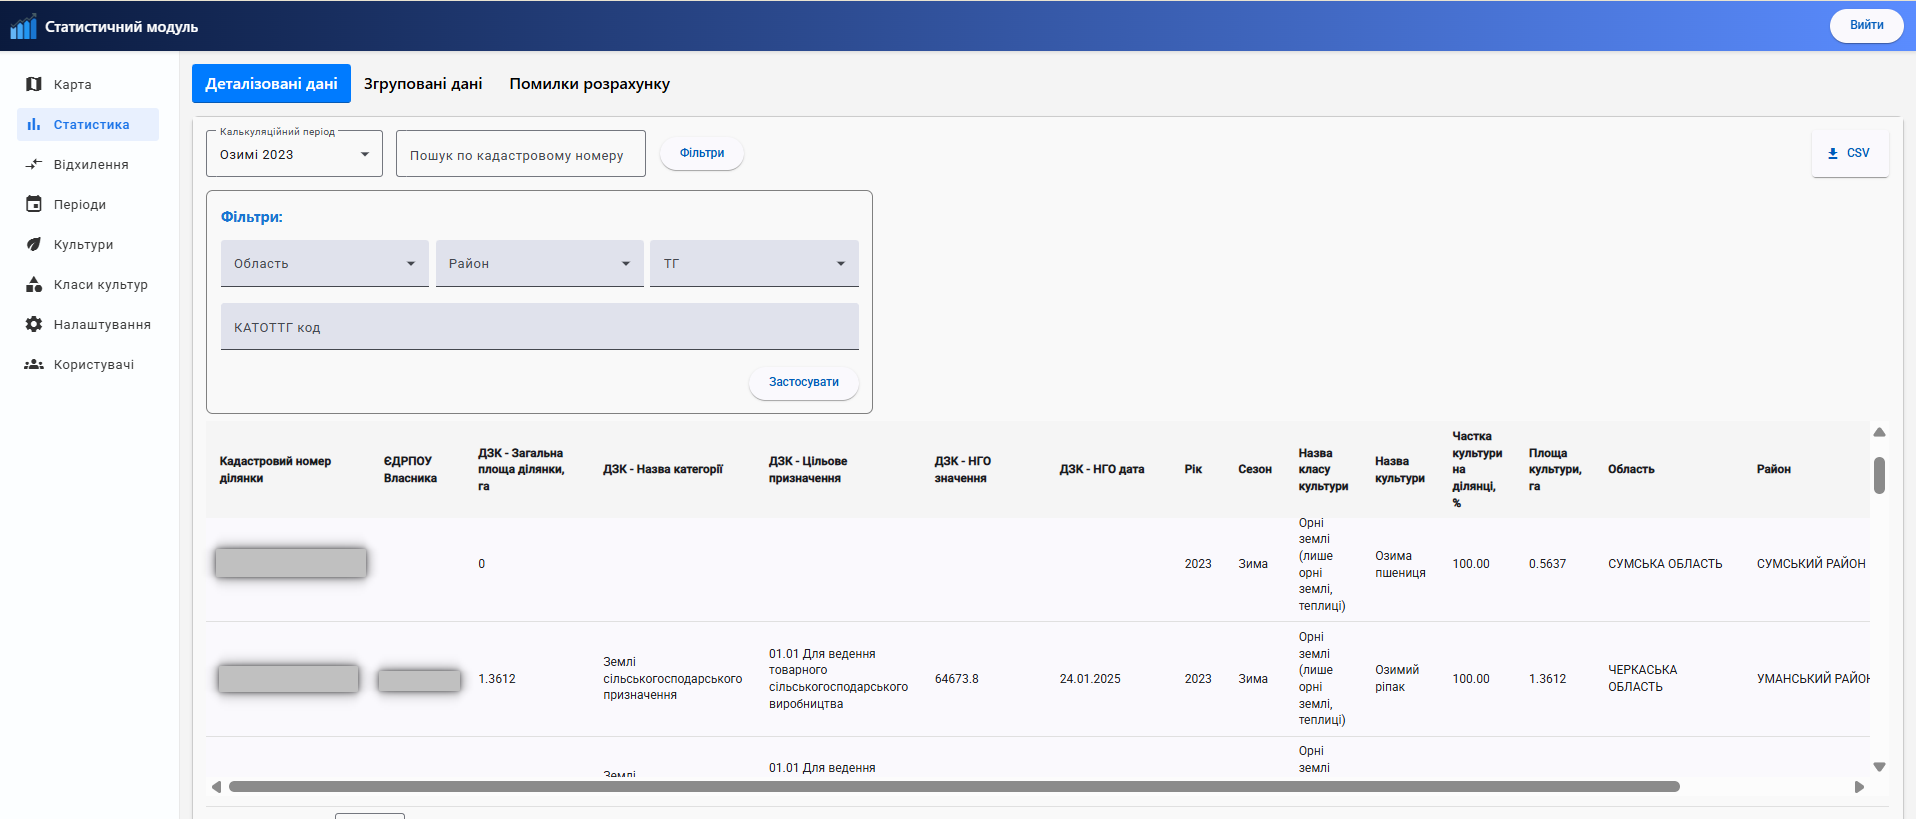Open the Відхилення arrows icon
The image size is (1916, 819).
click(x=34, y=164)
